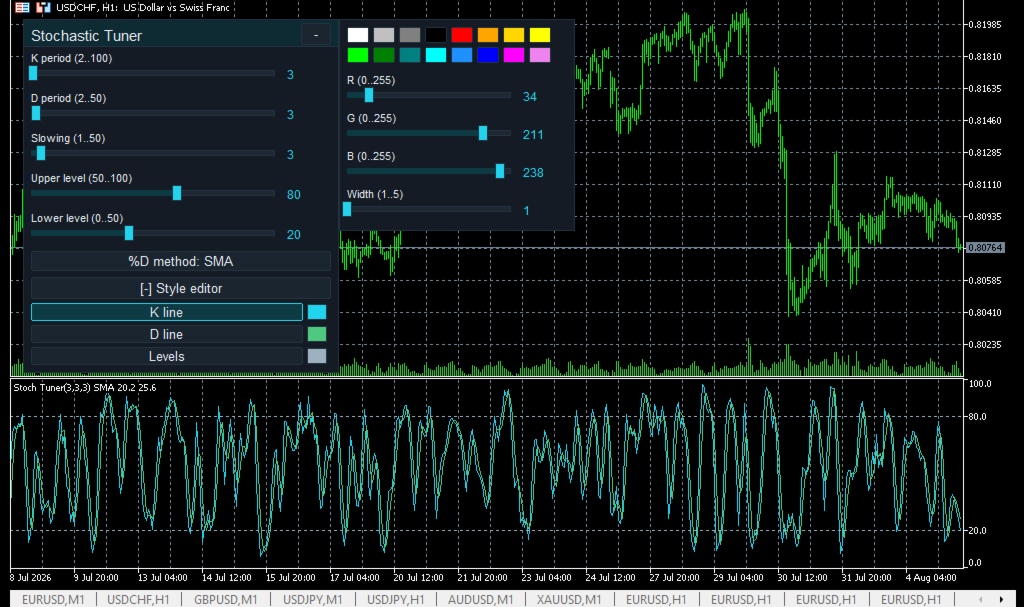Click the G value 211

pos(533,135)
